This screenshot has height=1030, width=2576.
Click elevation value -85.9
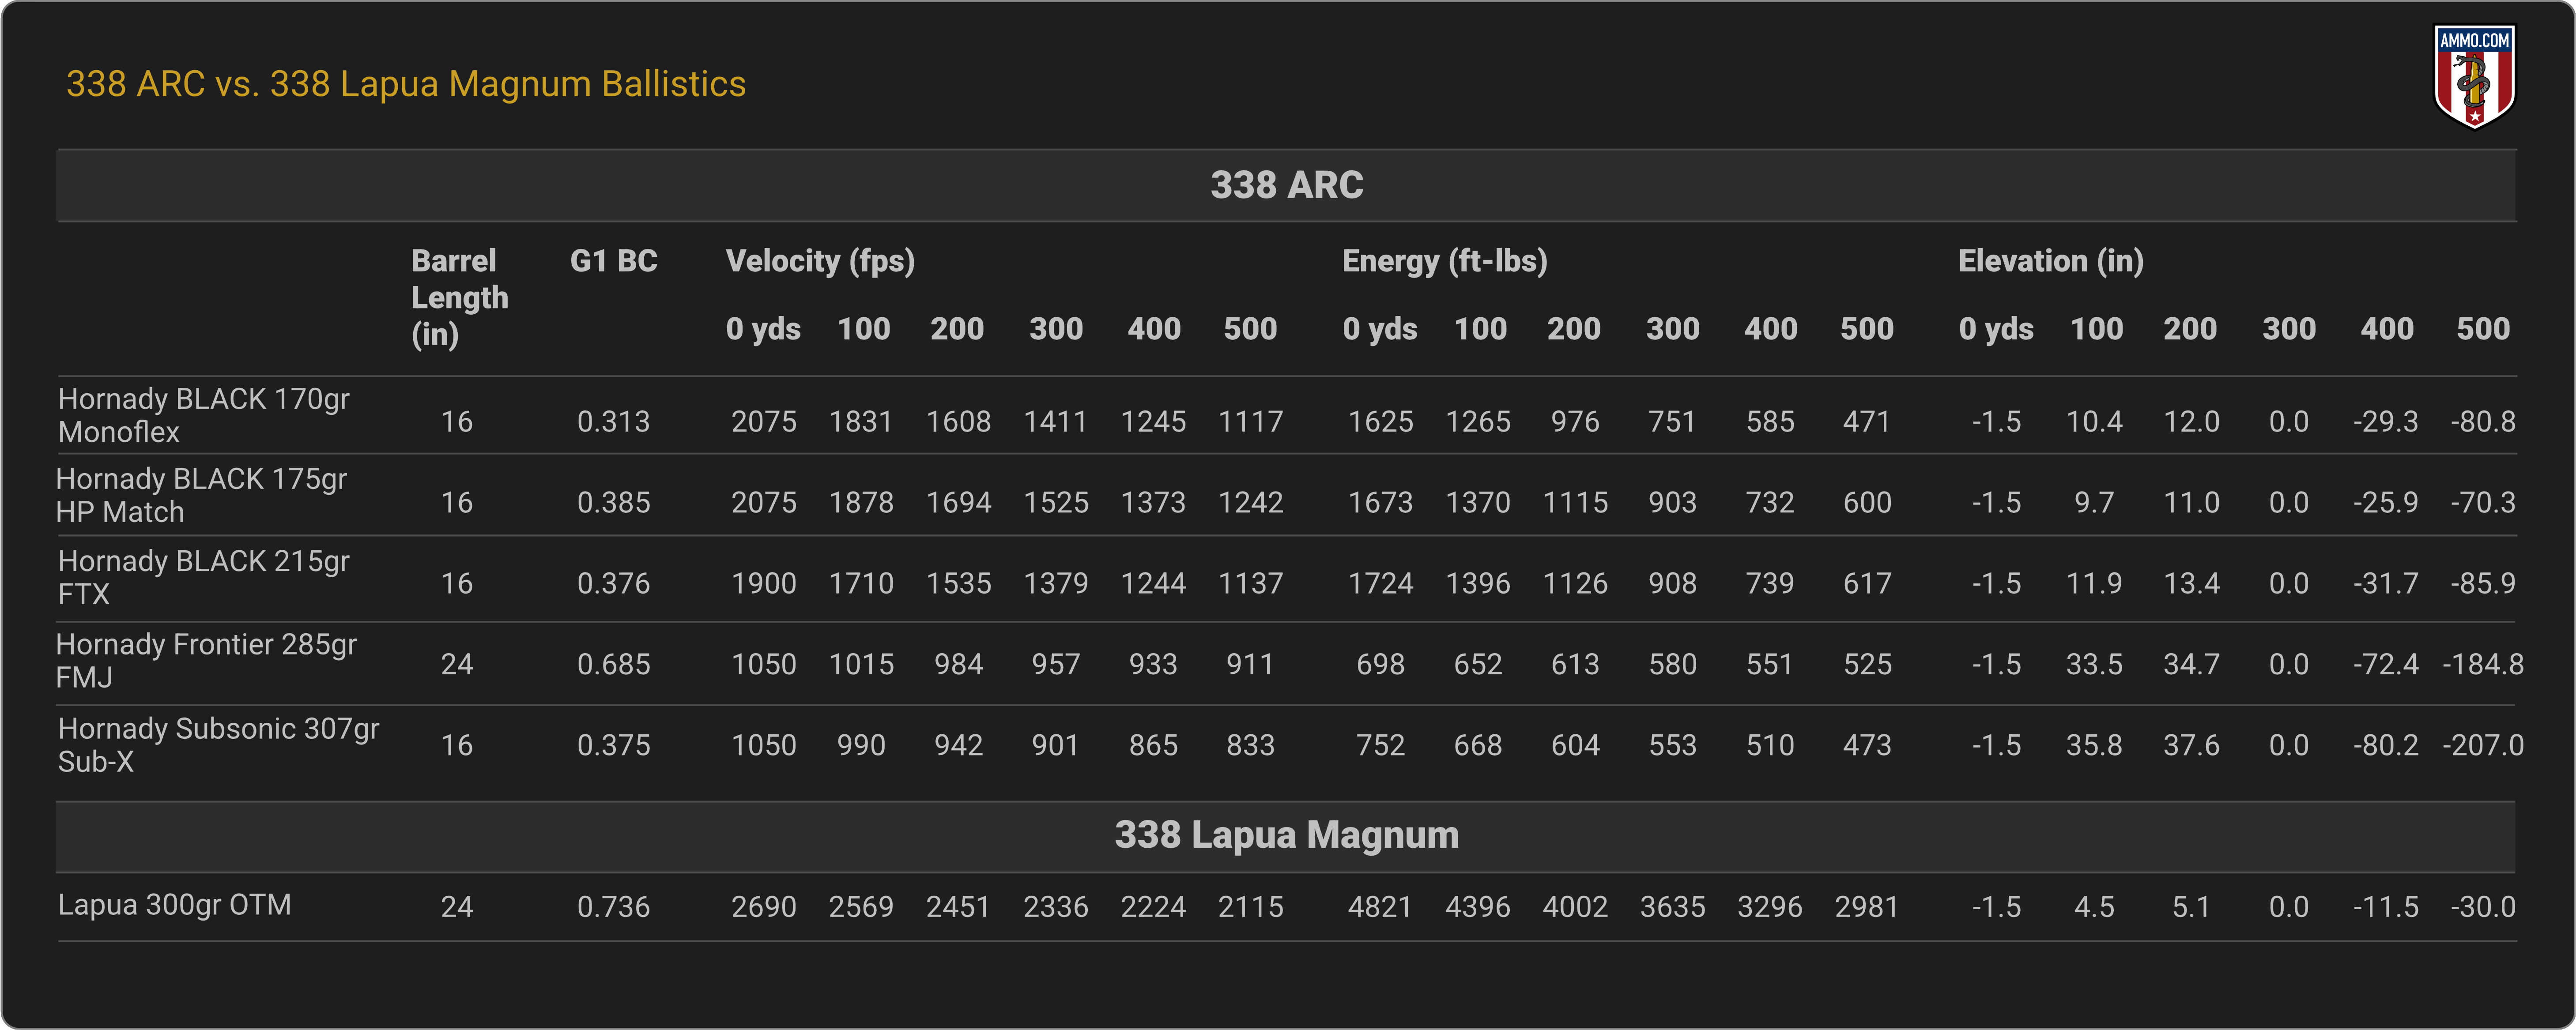point(2483,584)
